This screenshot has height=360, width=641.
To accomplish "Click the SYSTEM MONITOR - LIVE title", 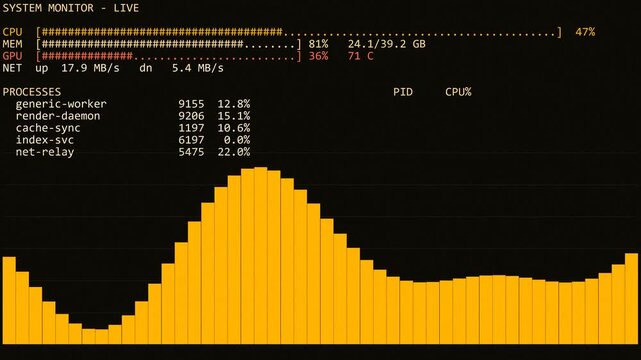I will point(71,8).
